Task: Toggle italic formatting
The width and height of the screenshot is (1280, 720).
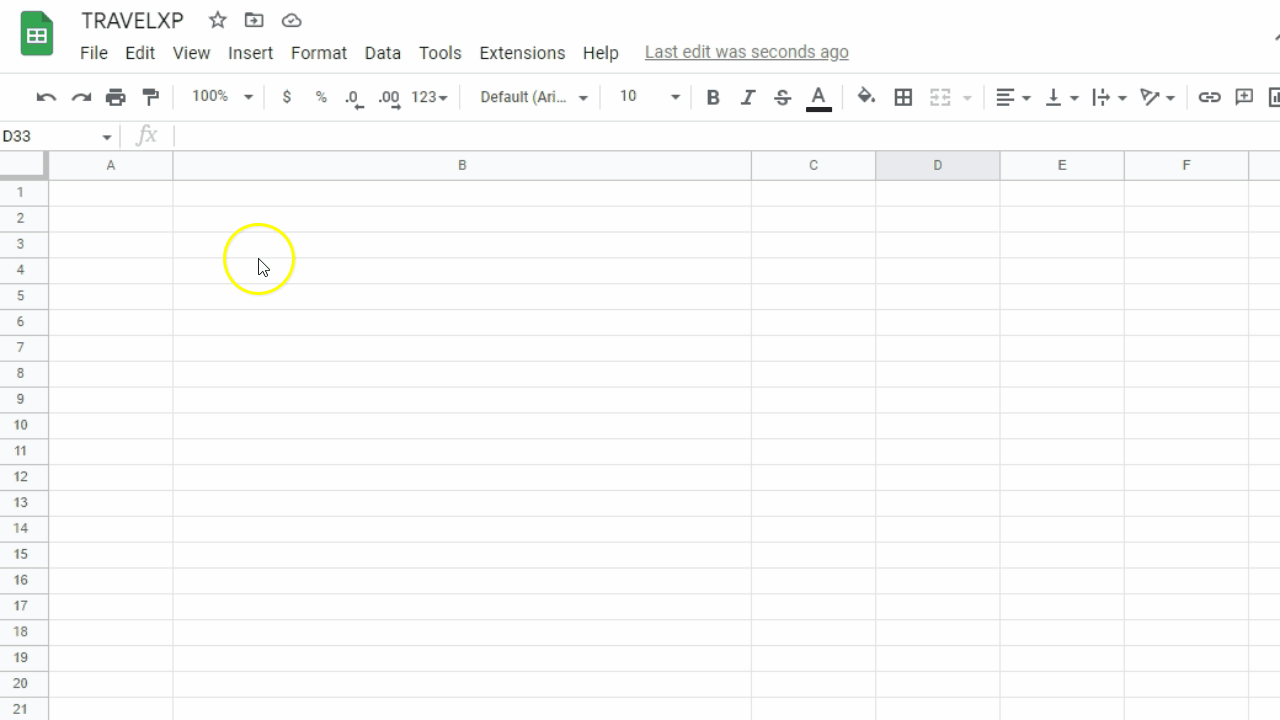Action: click(x=747, y=97)
